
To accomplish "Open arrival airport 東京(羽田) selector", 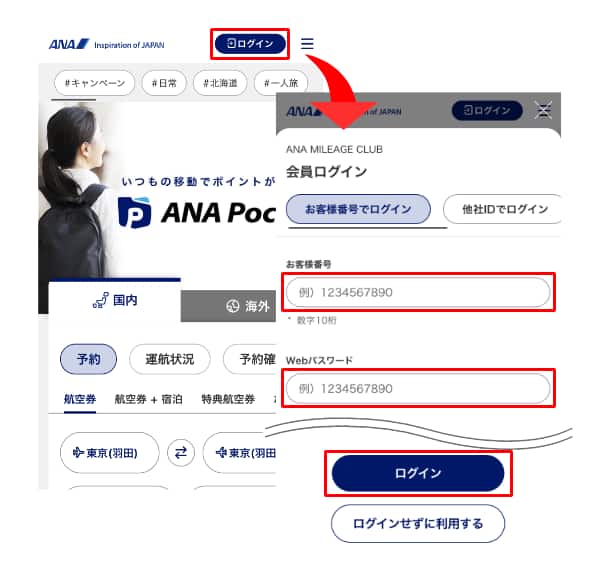I will pyautogui.click(x=240, y=453).
